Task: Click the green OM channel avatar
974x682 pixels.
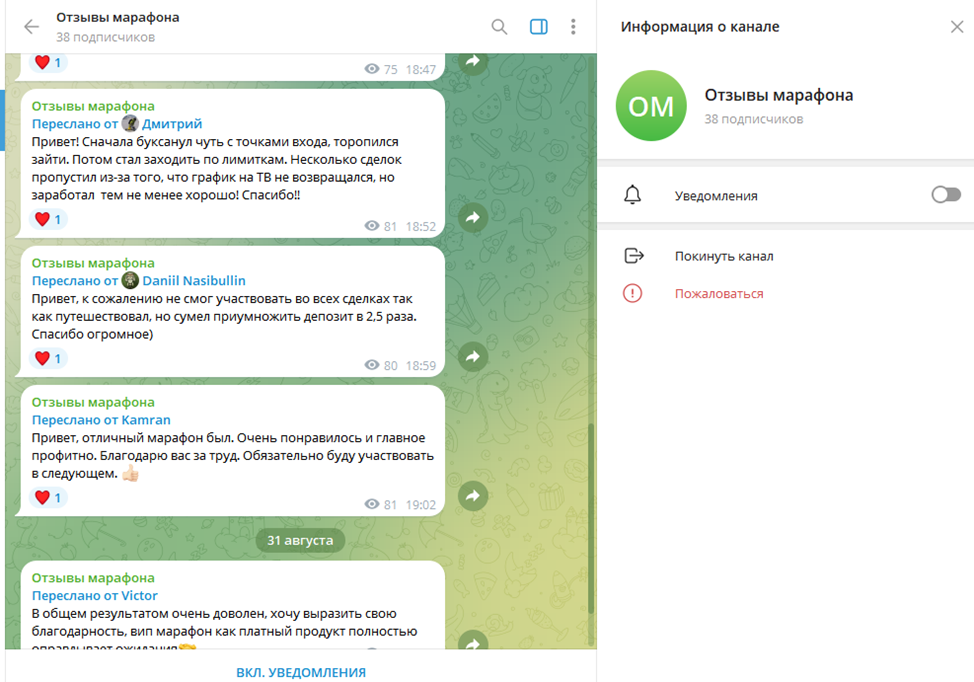Action: pos(651,106)
